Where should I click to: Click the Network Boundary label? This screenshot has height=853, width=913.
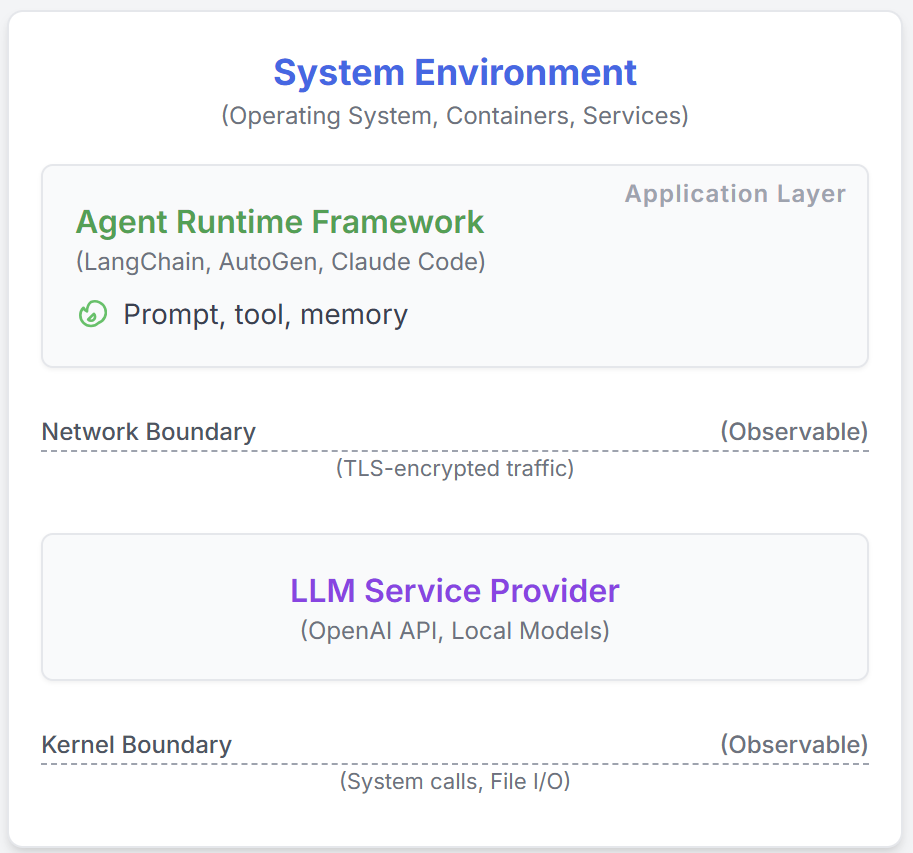147,432
